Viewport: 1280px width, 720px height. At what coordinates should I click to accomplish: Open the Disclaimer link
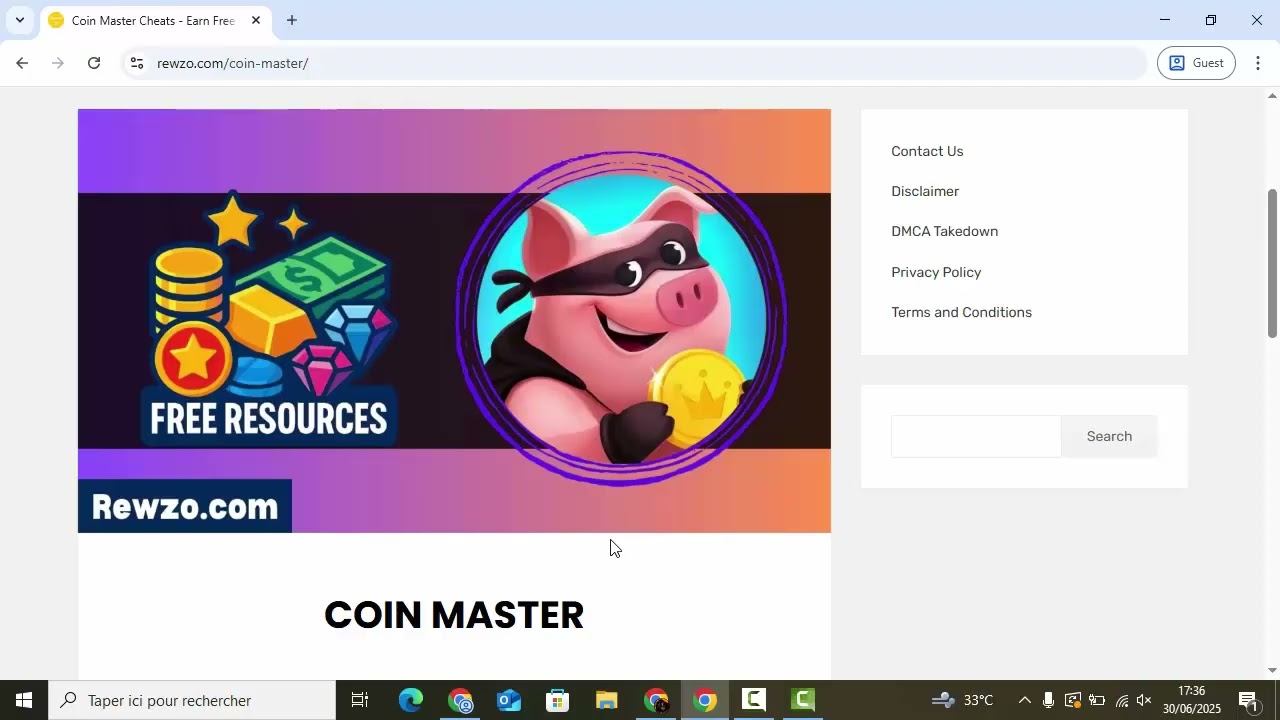(925, 191)
